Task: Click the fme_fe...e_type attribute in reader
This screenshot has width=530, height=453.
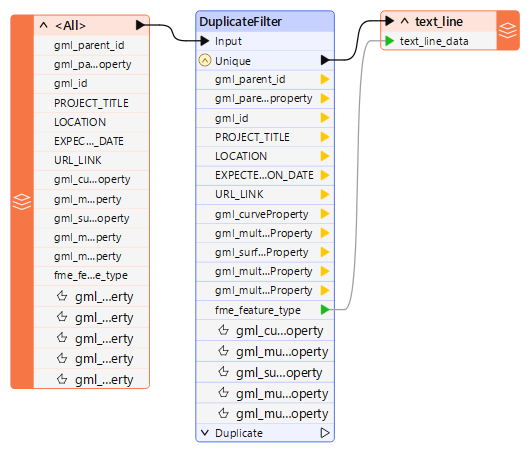Action: tap(91, 275)
